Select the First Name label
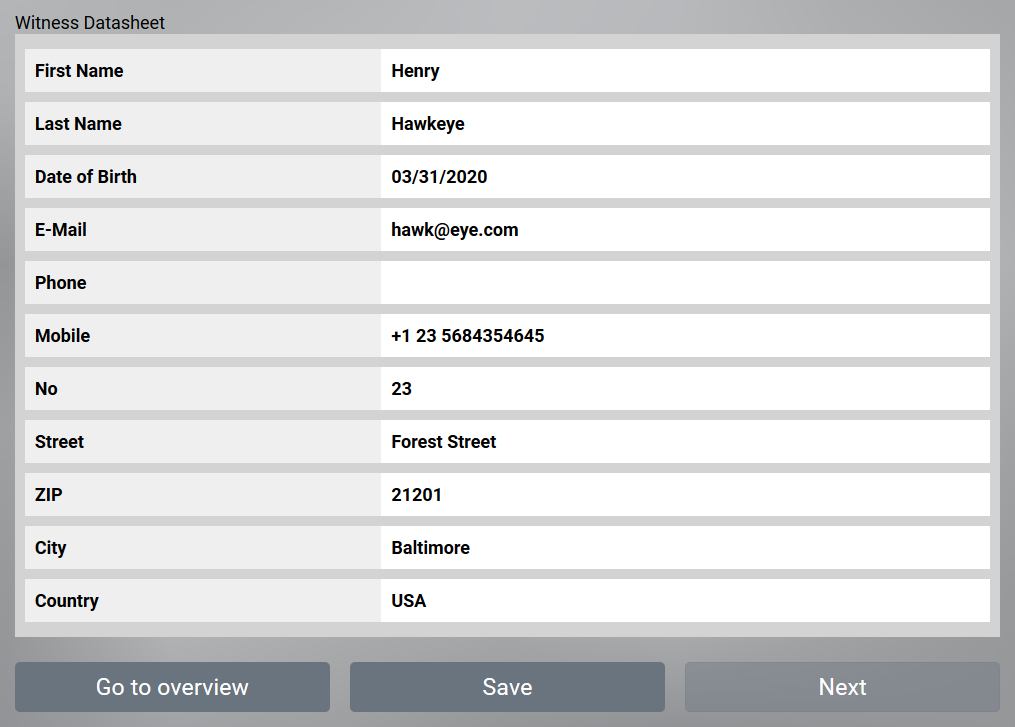This screenshot has width=1015, height=727. (x=79, y=71)
